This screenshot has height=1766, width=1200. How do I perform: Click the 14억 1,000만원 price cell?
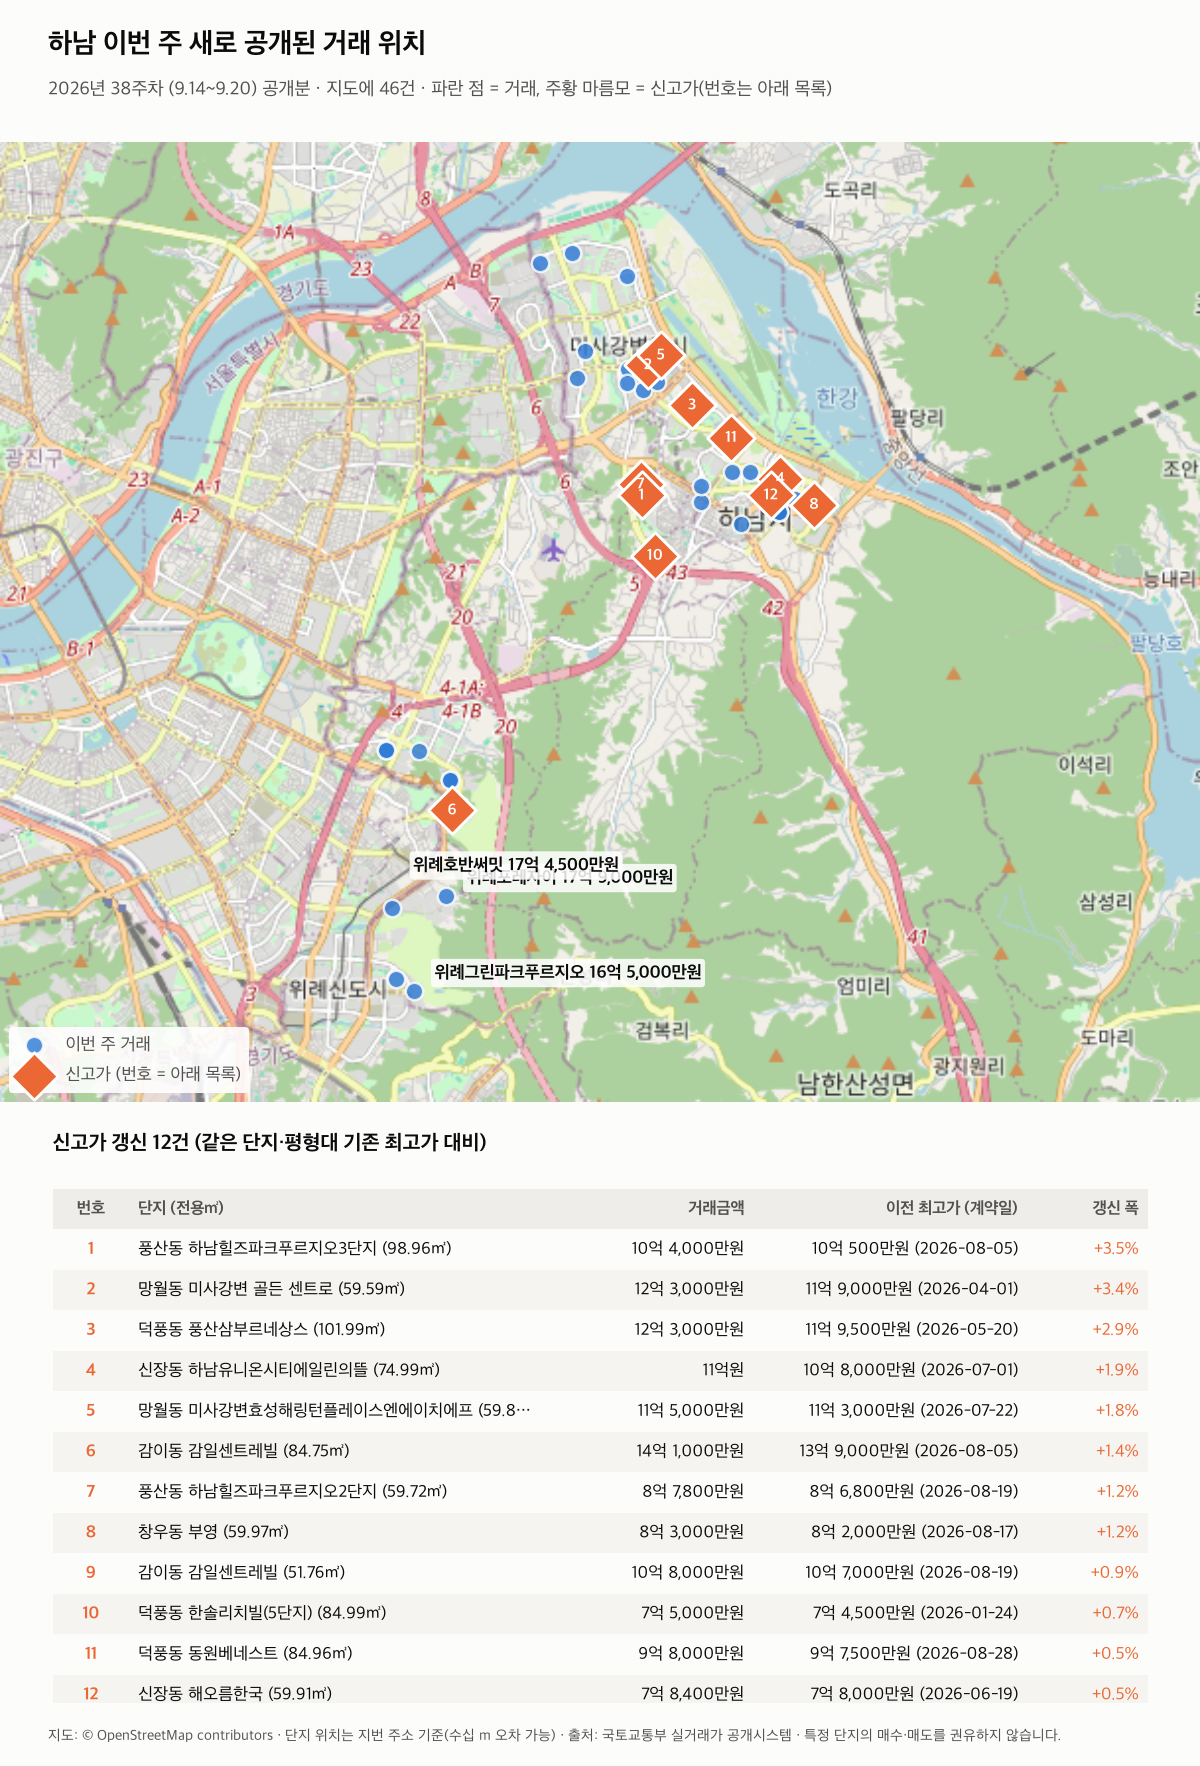(x=690, y=1451)
